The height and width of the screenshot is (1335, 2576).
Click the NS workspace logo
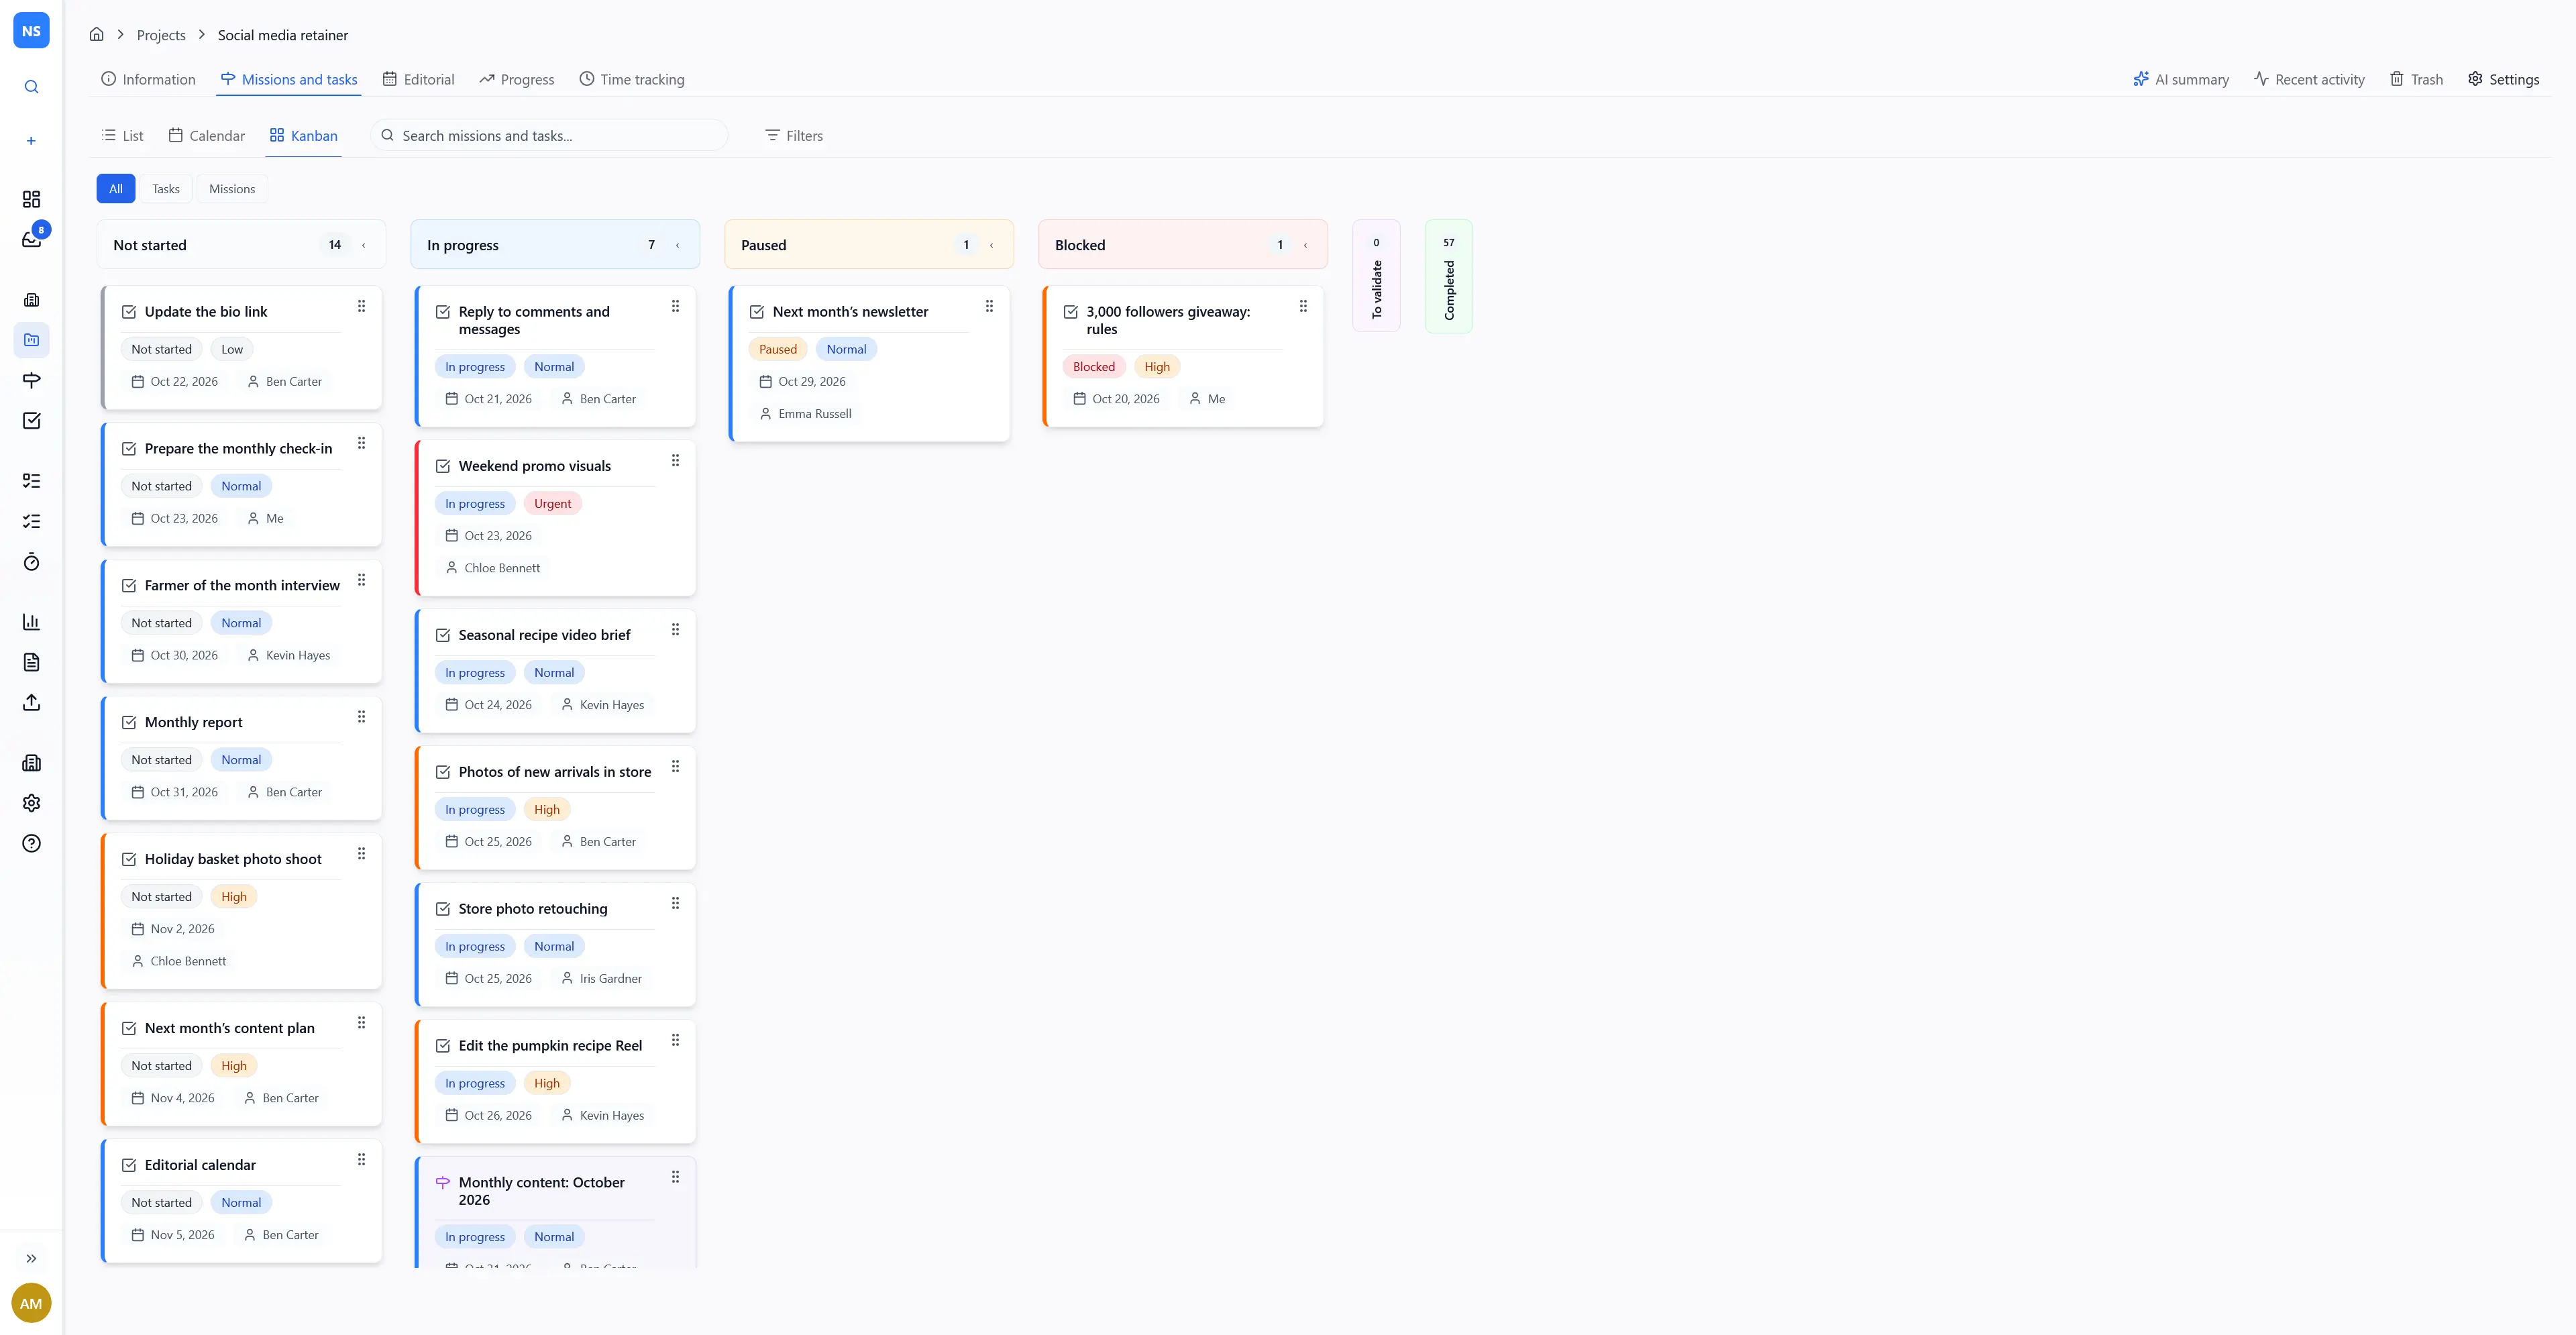[x=31, y=31]
